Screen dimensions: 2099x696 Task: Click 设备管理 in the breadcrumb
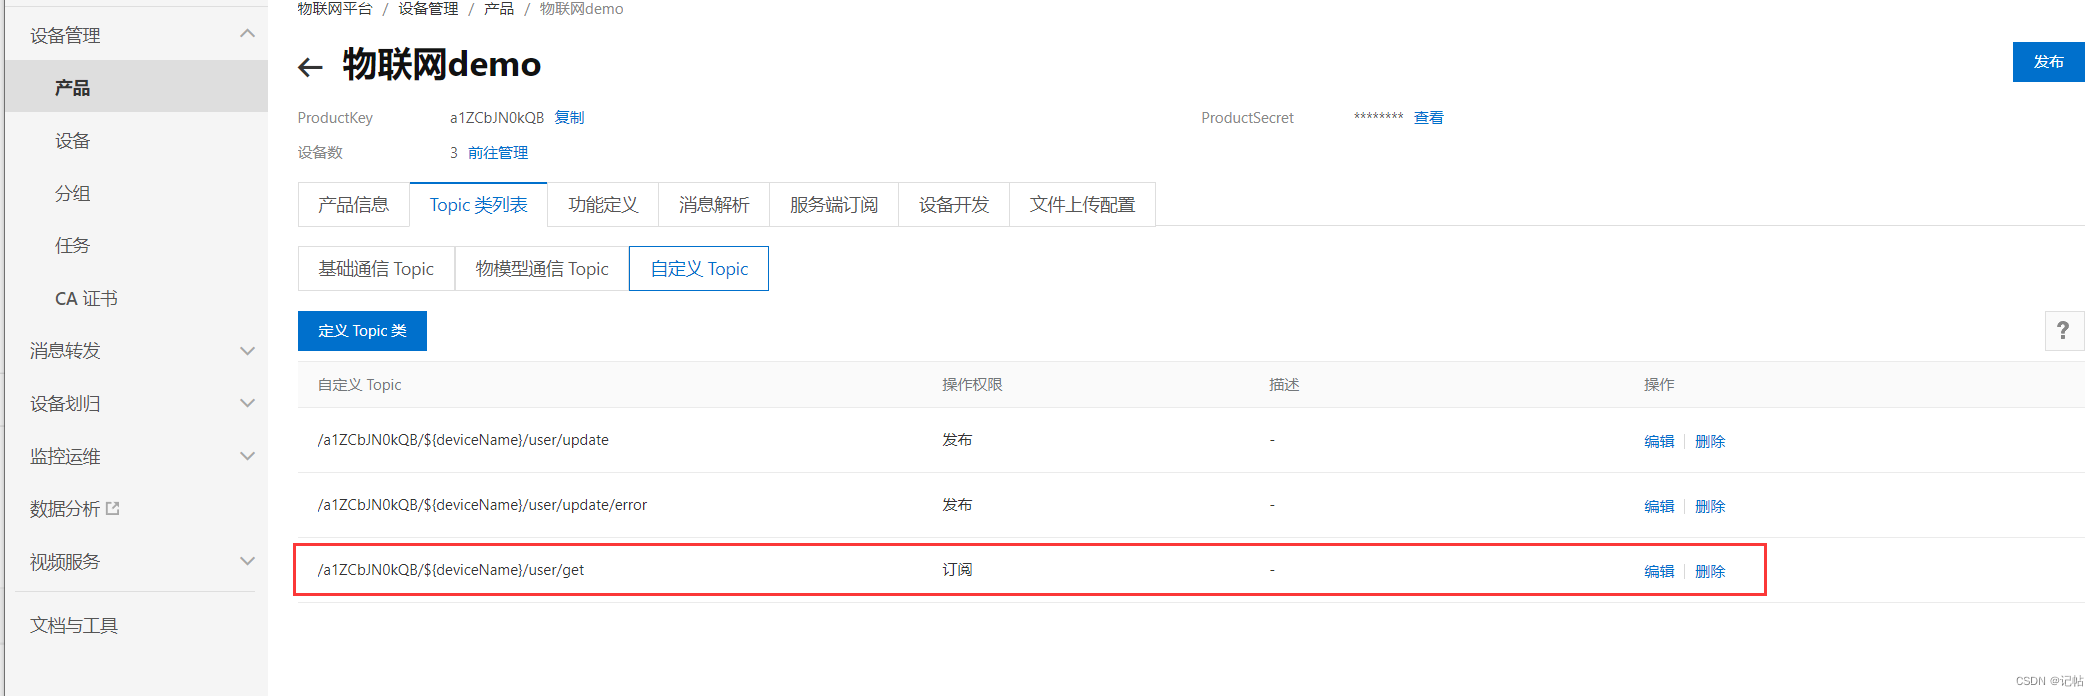(x=428, y=9)
